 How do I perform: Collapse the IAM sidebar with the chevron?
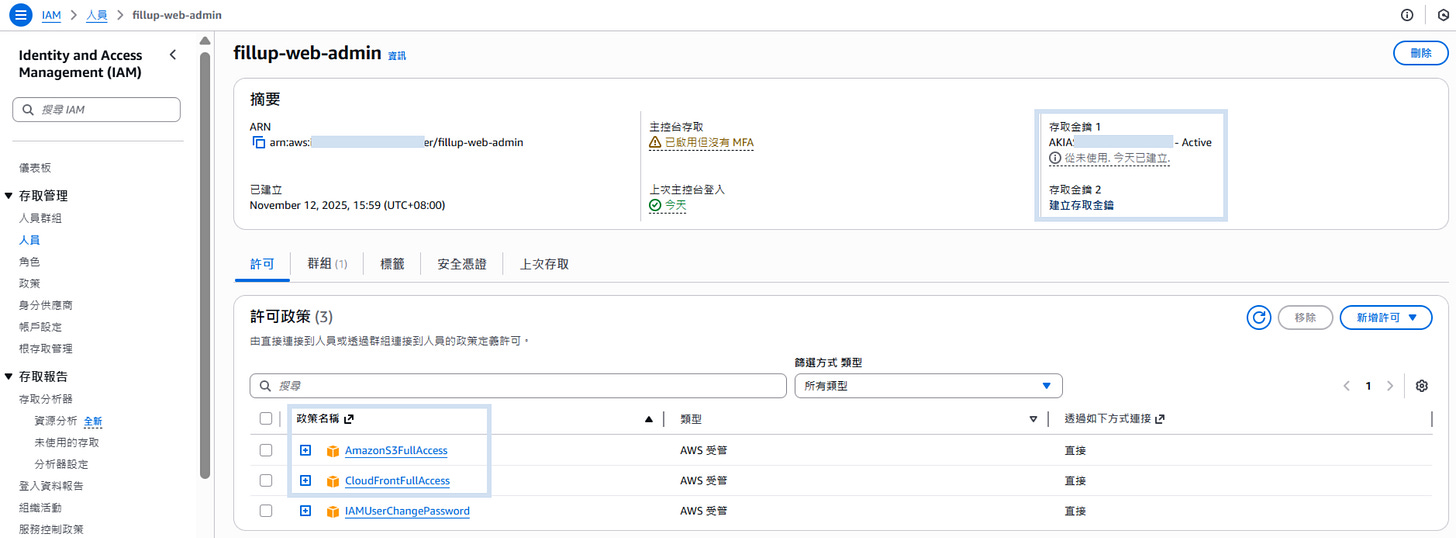tap(173, 55)
